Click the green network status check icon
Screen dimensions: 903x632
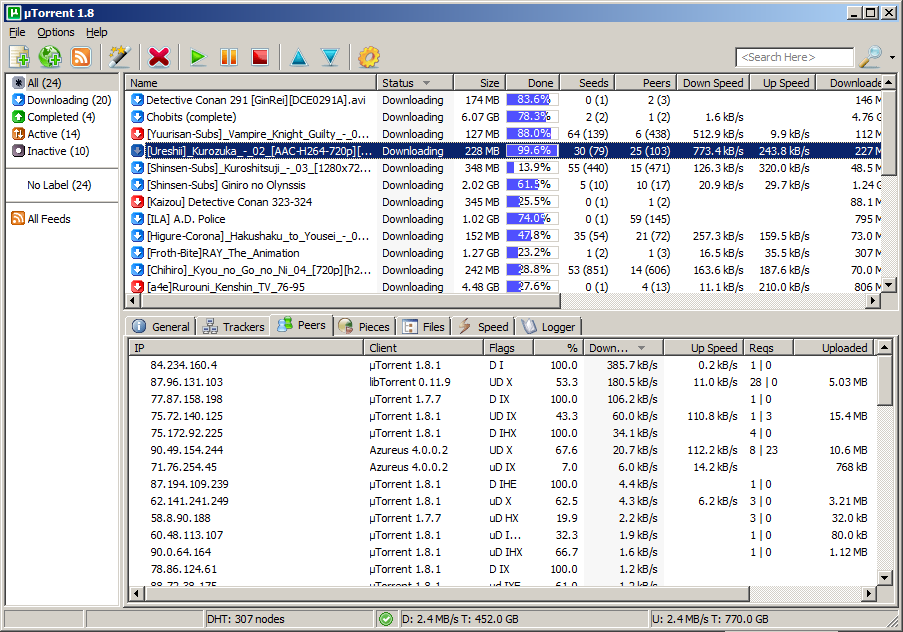386,619
